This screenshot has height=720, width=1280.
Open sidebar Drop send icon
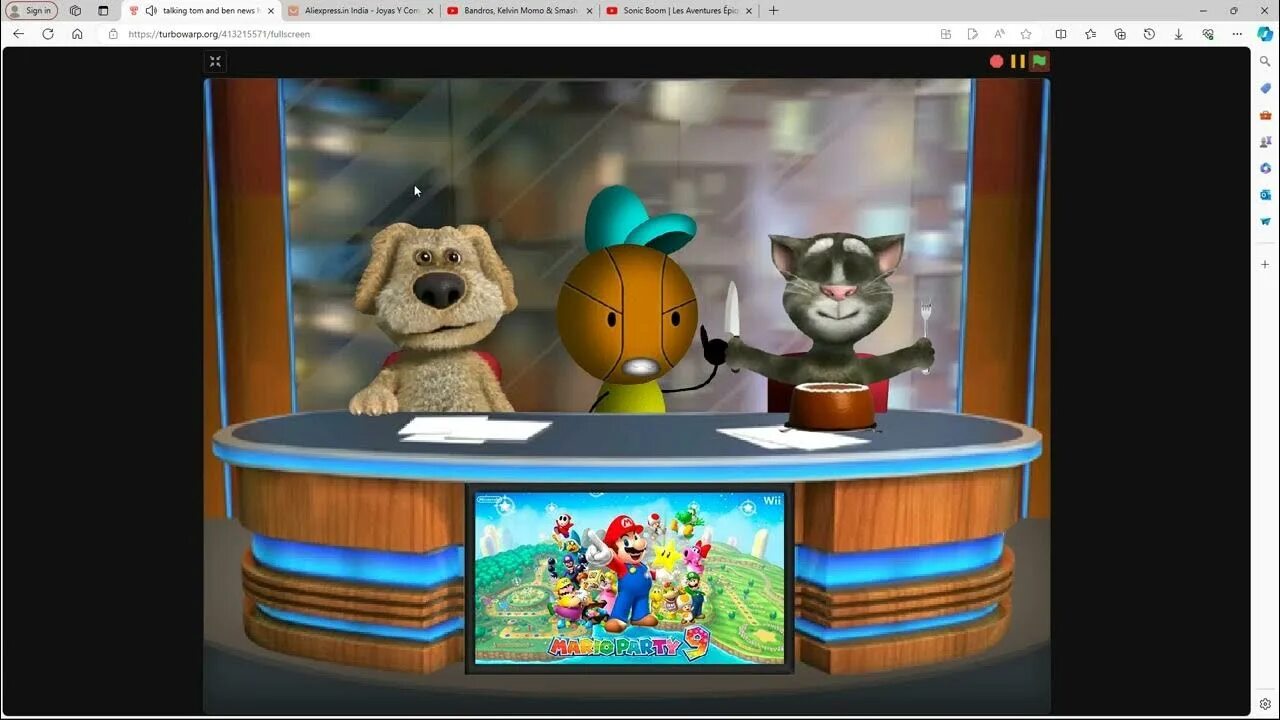(x=1265, y=221)
